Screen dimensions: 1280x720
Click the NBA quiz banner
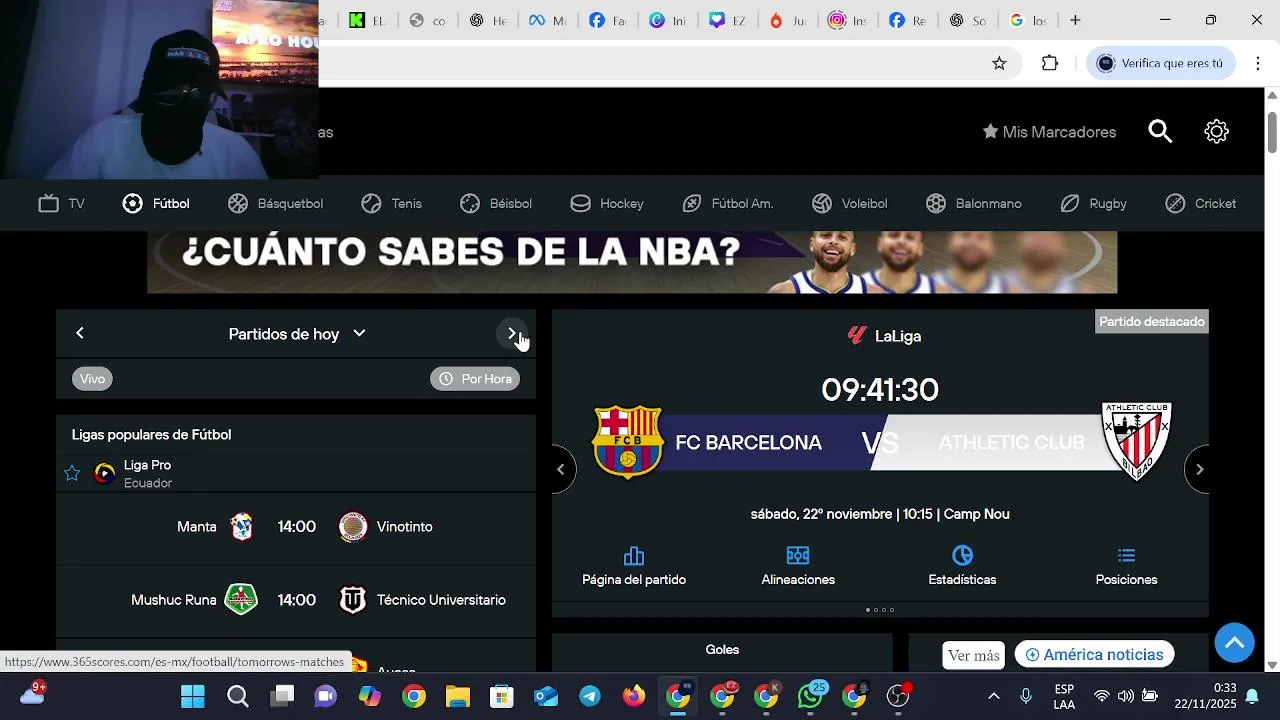pyautogui.click(x=632, y=262)
